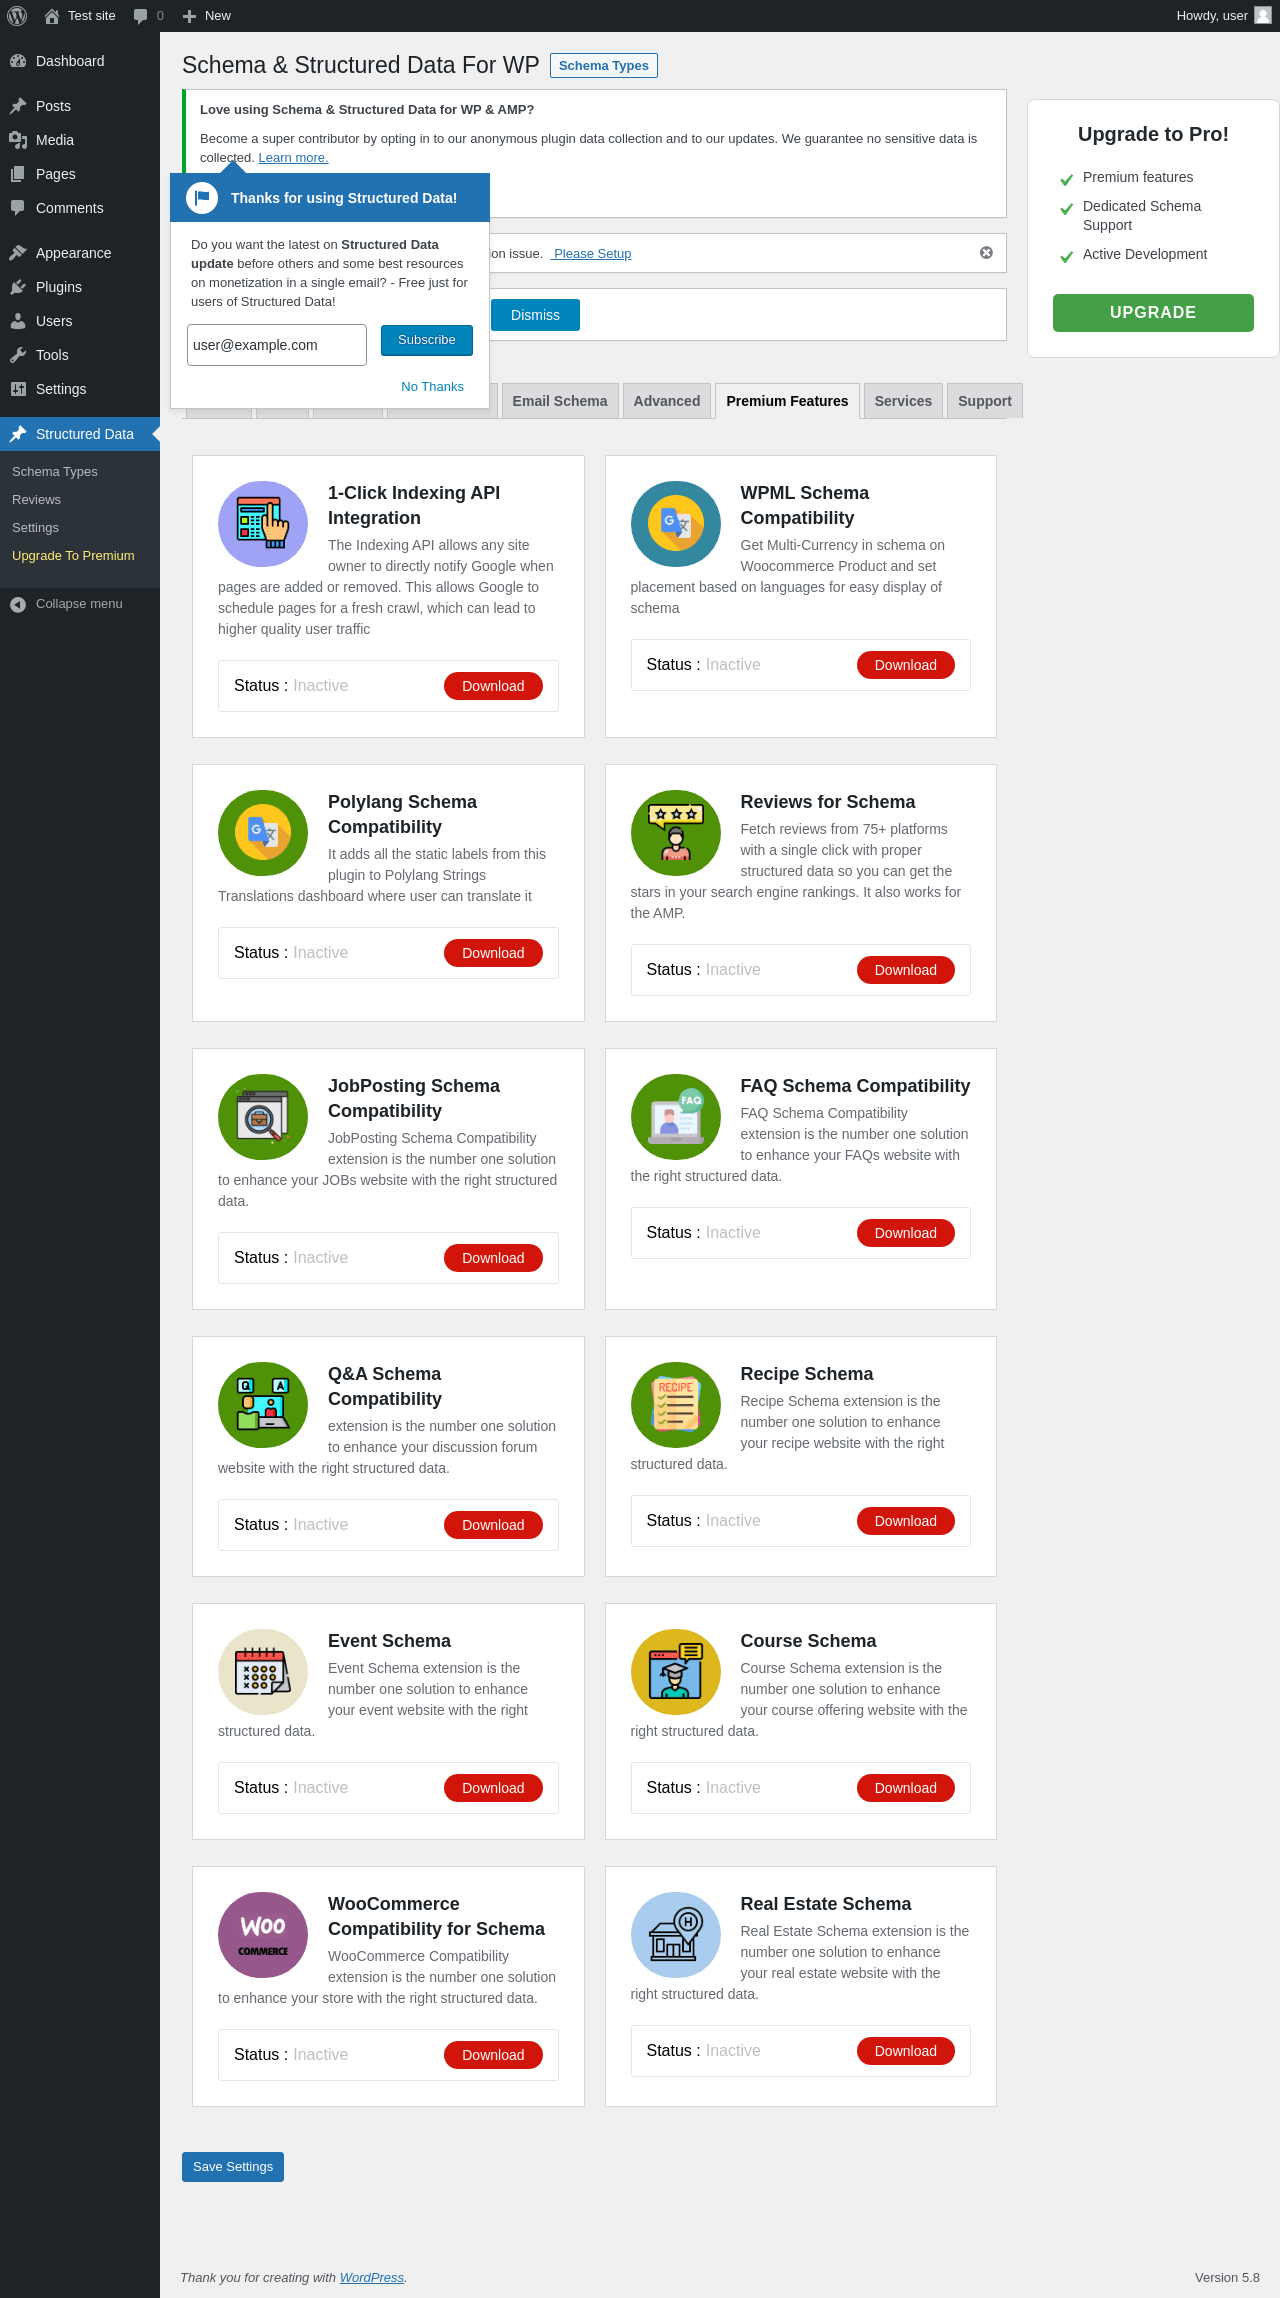Download the Recipe Schema extension
1280x2298 pixels.
point(906,1521)
